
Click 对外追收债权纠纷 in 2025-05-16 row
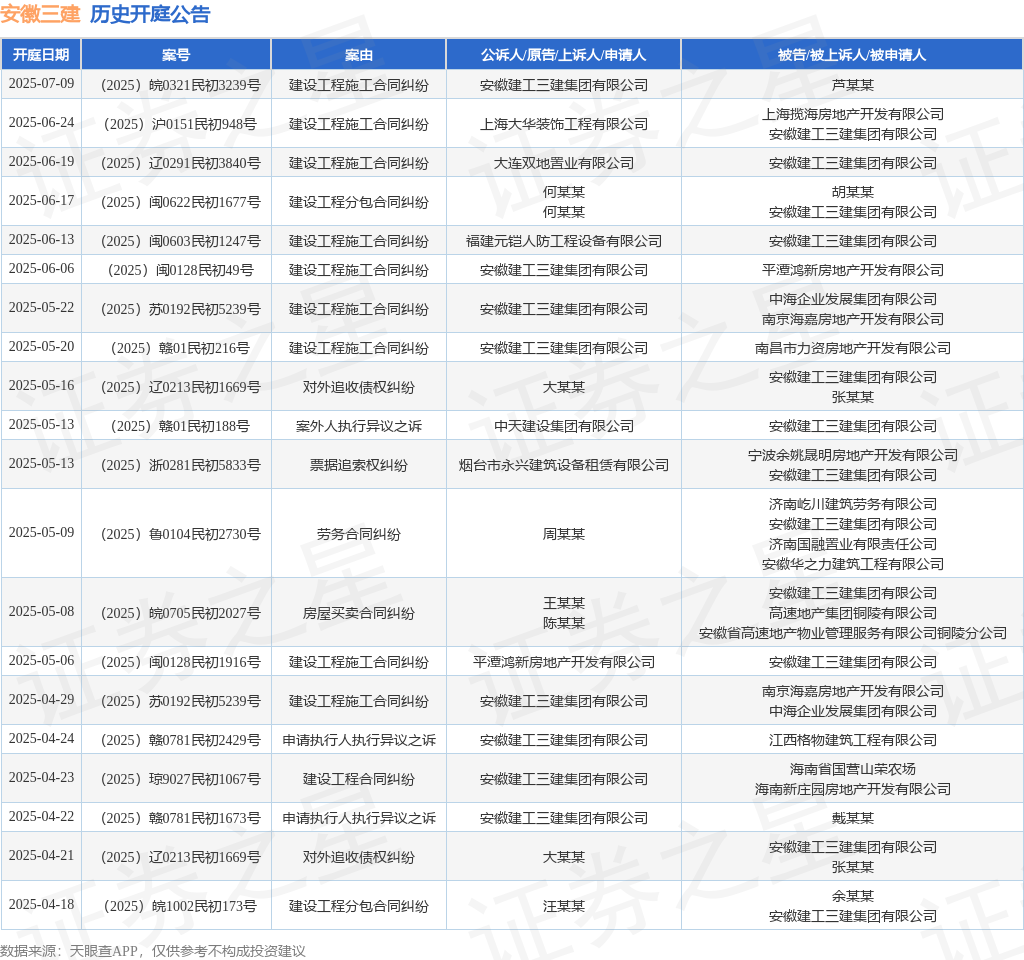coord(359,387)
